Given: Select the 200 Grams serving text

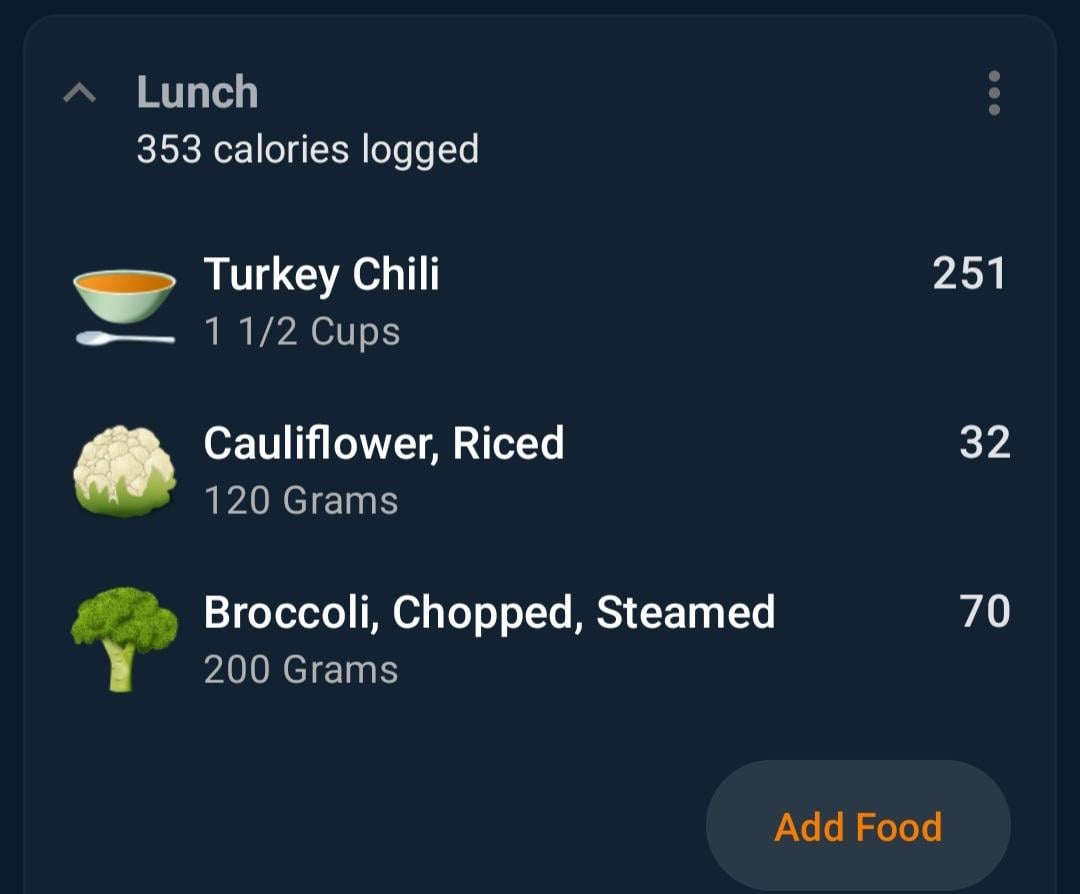Looking at the screenshot, I should (x=301, y=669).
